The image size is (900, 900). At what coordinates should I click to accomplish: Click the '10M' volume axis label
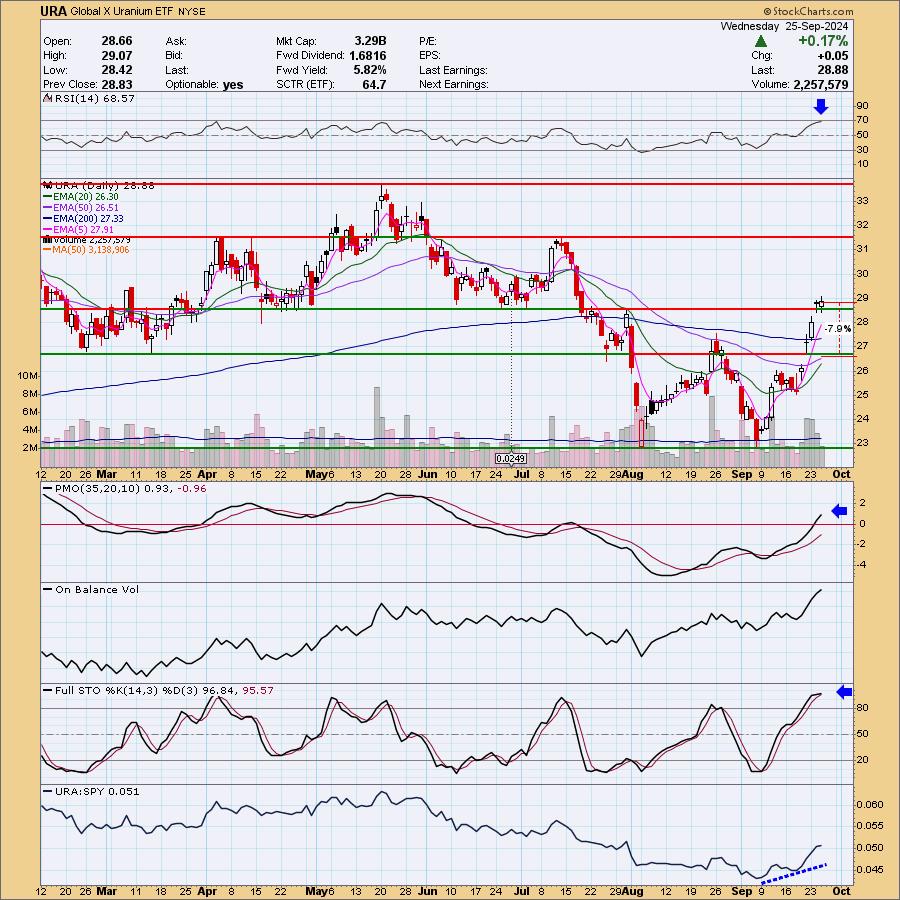point(28,375)
